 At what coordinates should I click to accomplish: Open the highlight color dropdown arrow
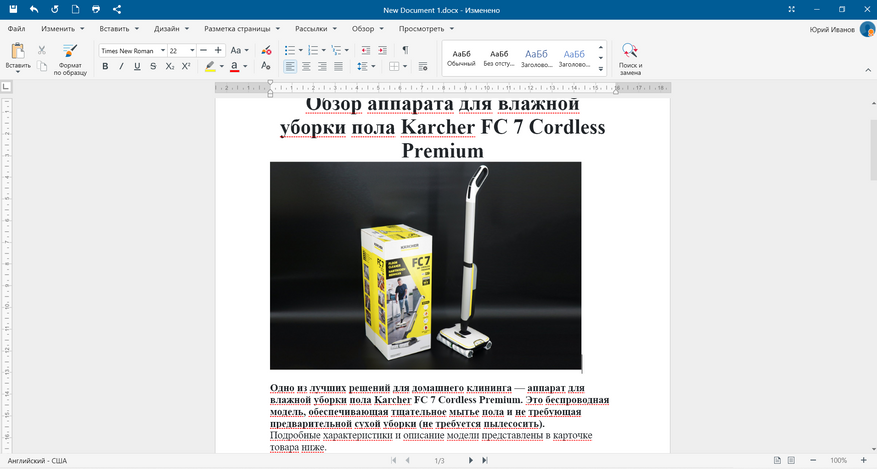(221, 67)
